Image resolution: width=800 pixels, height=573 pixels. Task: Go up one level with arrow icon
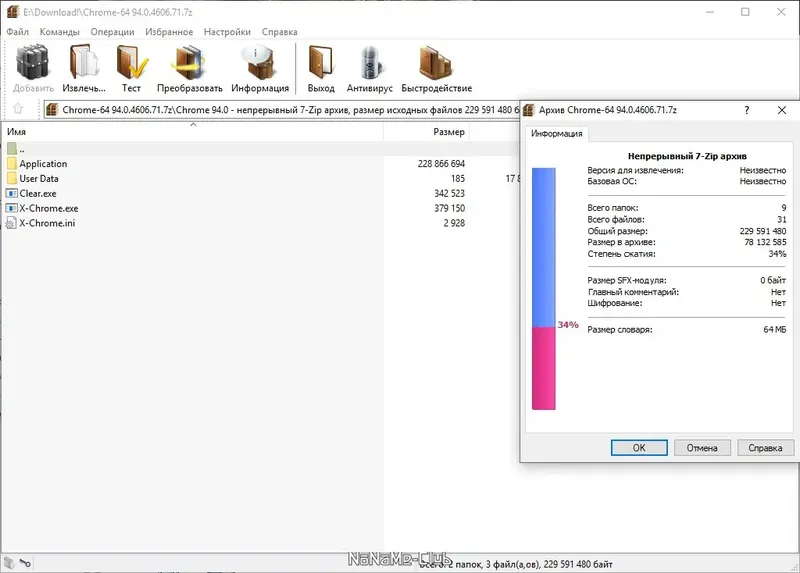18,109
